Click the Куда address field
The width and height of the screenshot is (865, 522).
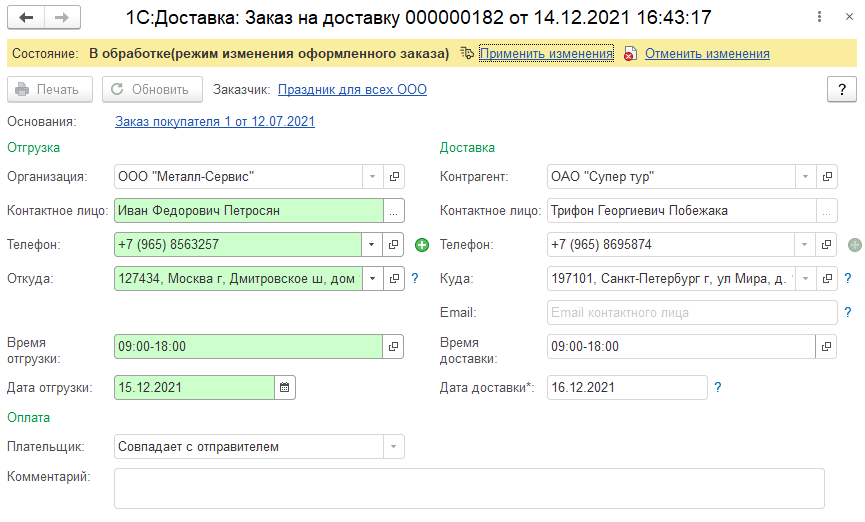coord(671,279)
